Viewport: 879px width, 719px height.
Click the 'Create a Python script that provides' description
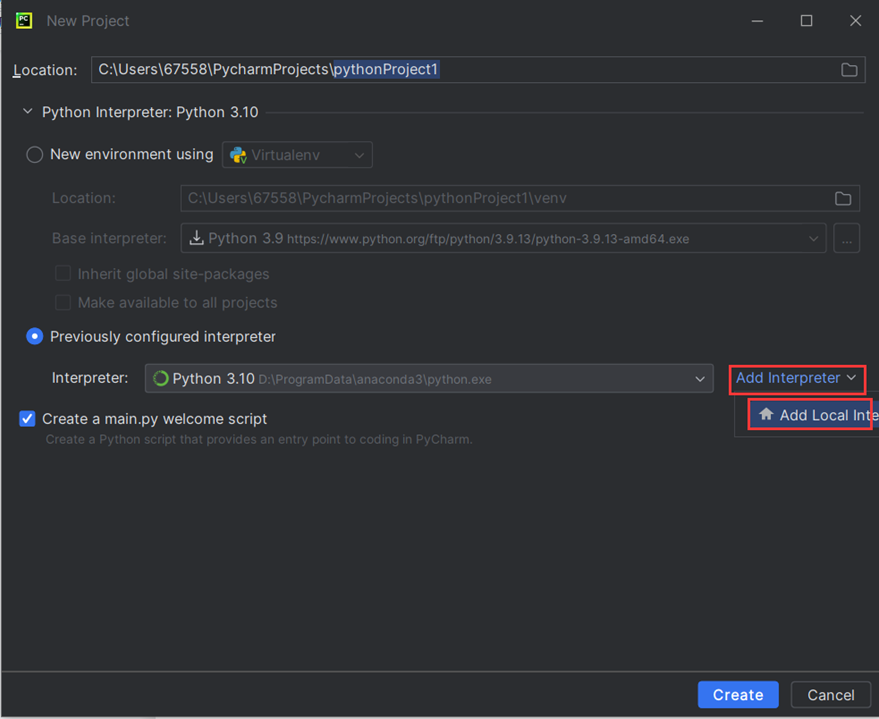coord(258,439)
